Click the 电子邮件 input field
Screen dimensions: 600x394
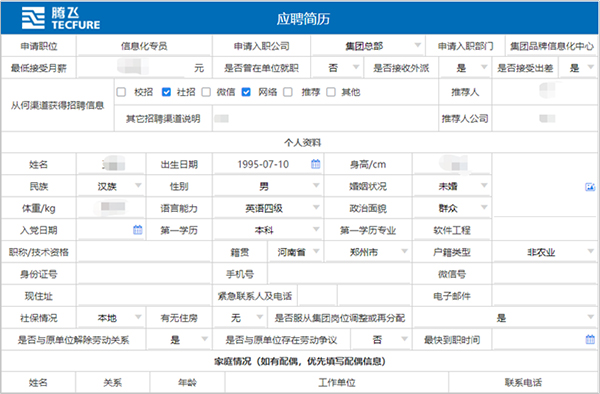[x=545, y=296]
